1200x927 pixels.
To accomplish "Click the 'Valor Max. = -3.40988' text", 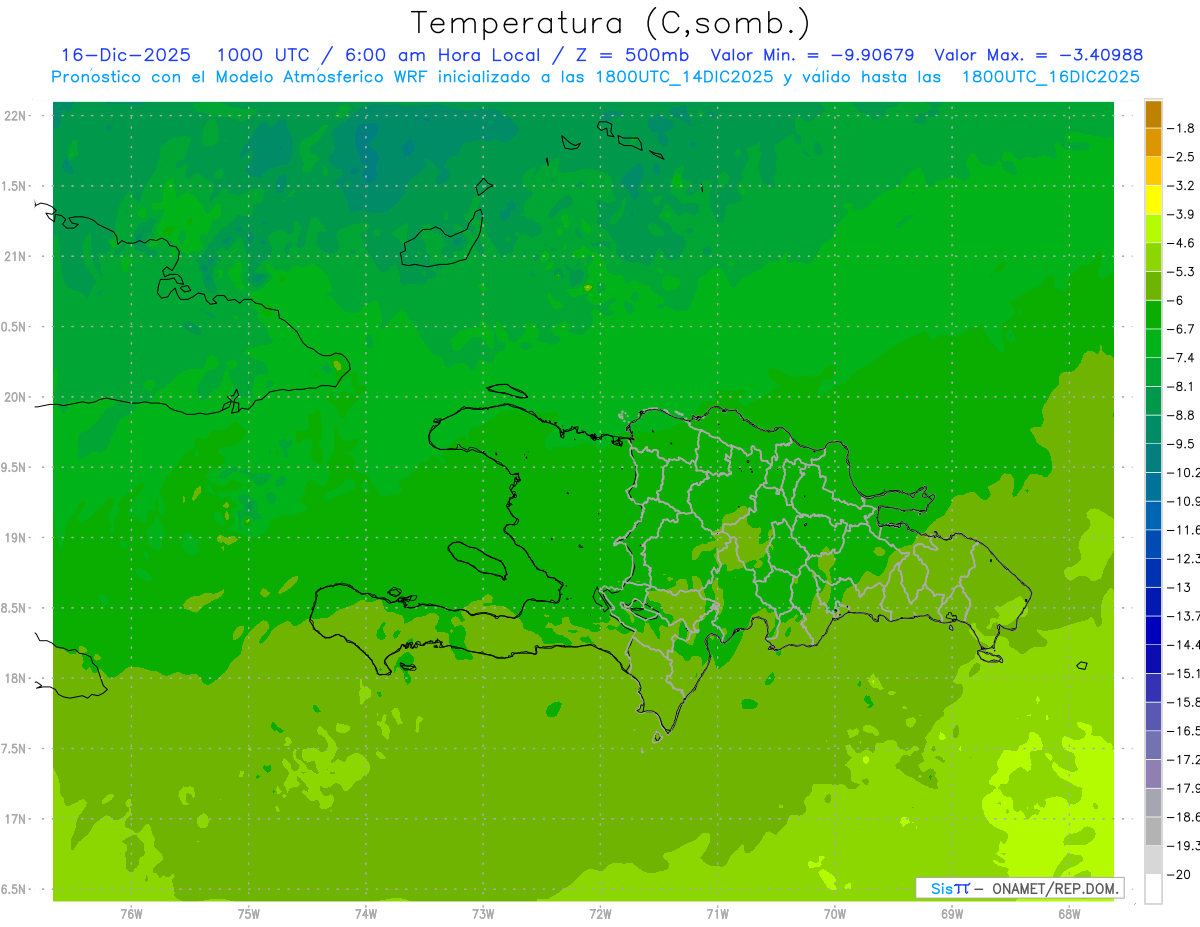I will point(1038,56).
